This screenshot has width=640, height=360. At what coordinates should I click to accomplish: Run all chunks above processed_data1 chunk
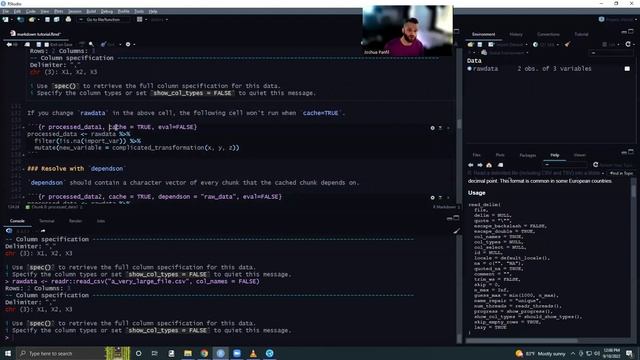coord(440,128)
